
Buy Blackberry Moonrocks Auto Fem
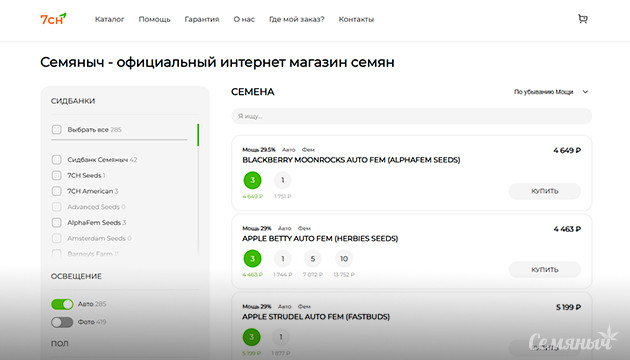pyautogui.click(x=545, y=191)
